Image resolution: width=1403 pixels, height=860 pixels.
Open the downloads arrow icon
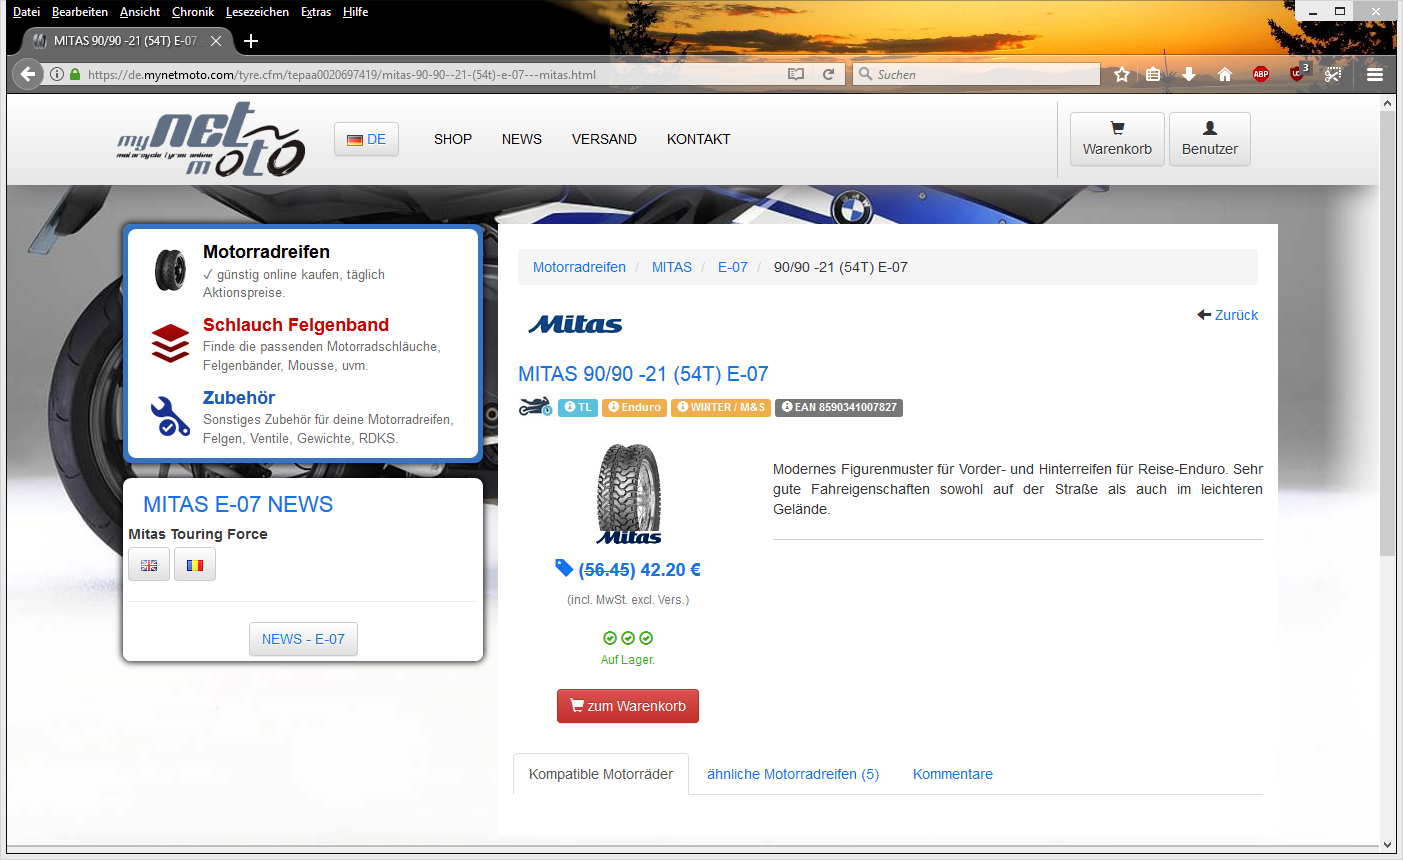point(1189,74)
